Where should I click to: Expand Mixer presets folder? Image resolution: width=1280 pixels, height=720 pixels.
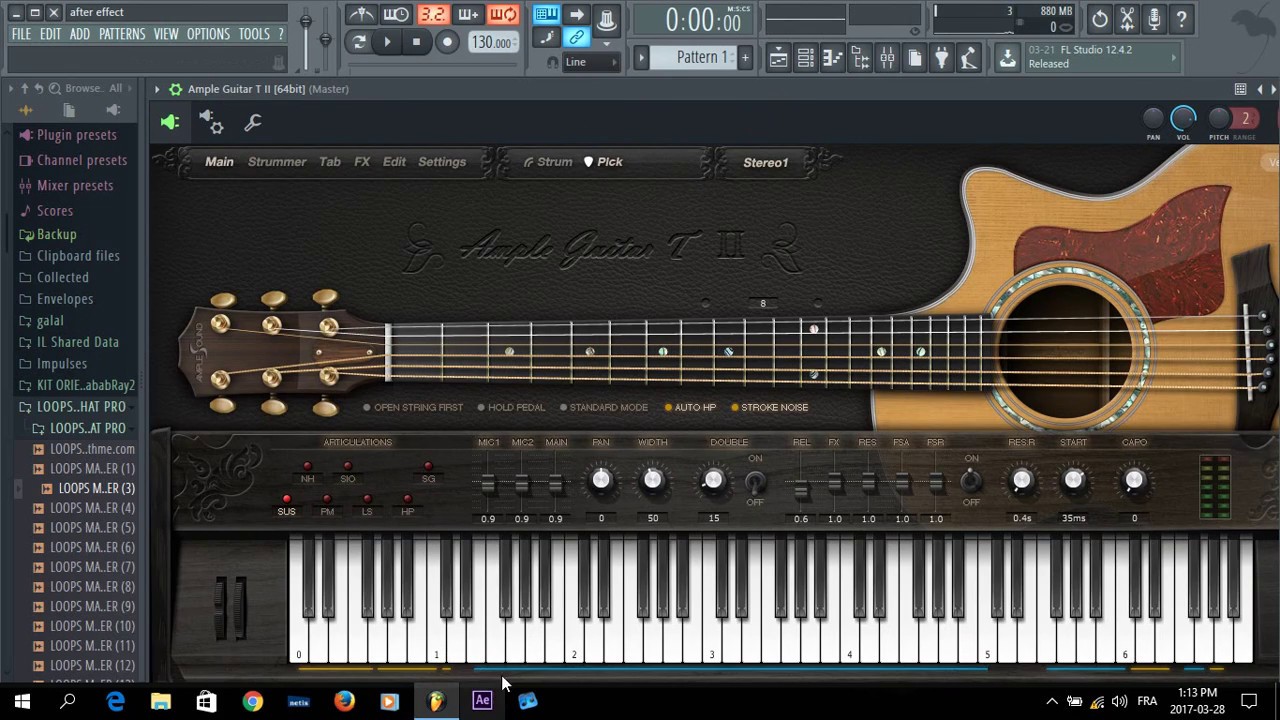(75, 185)
